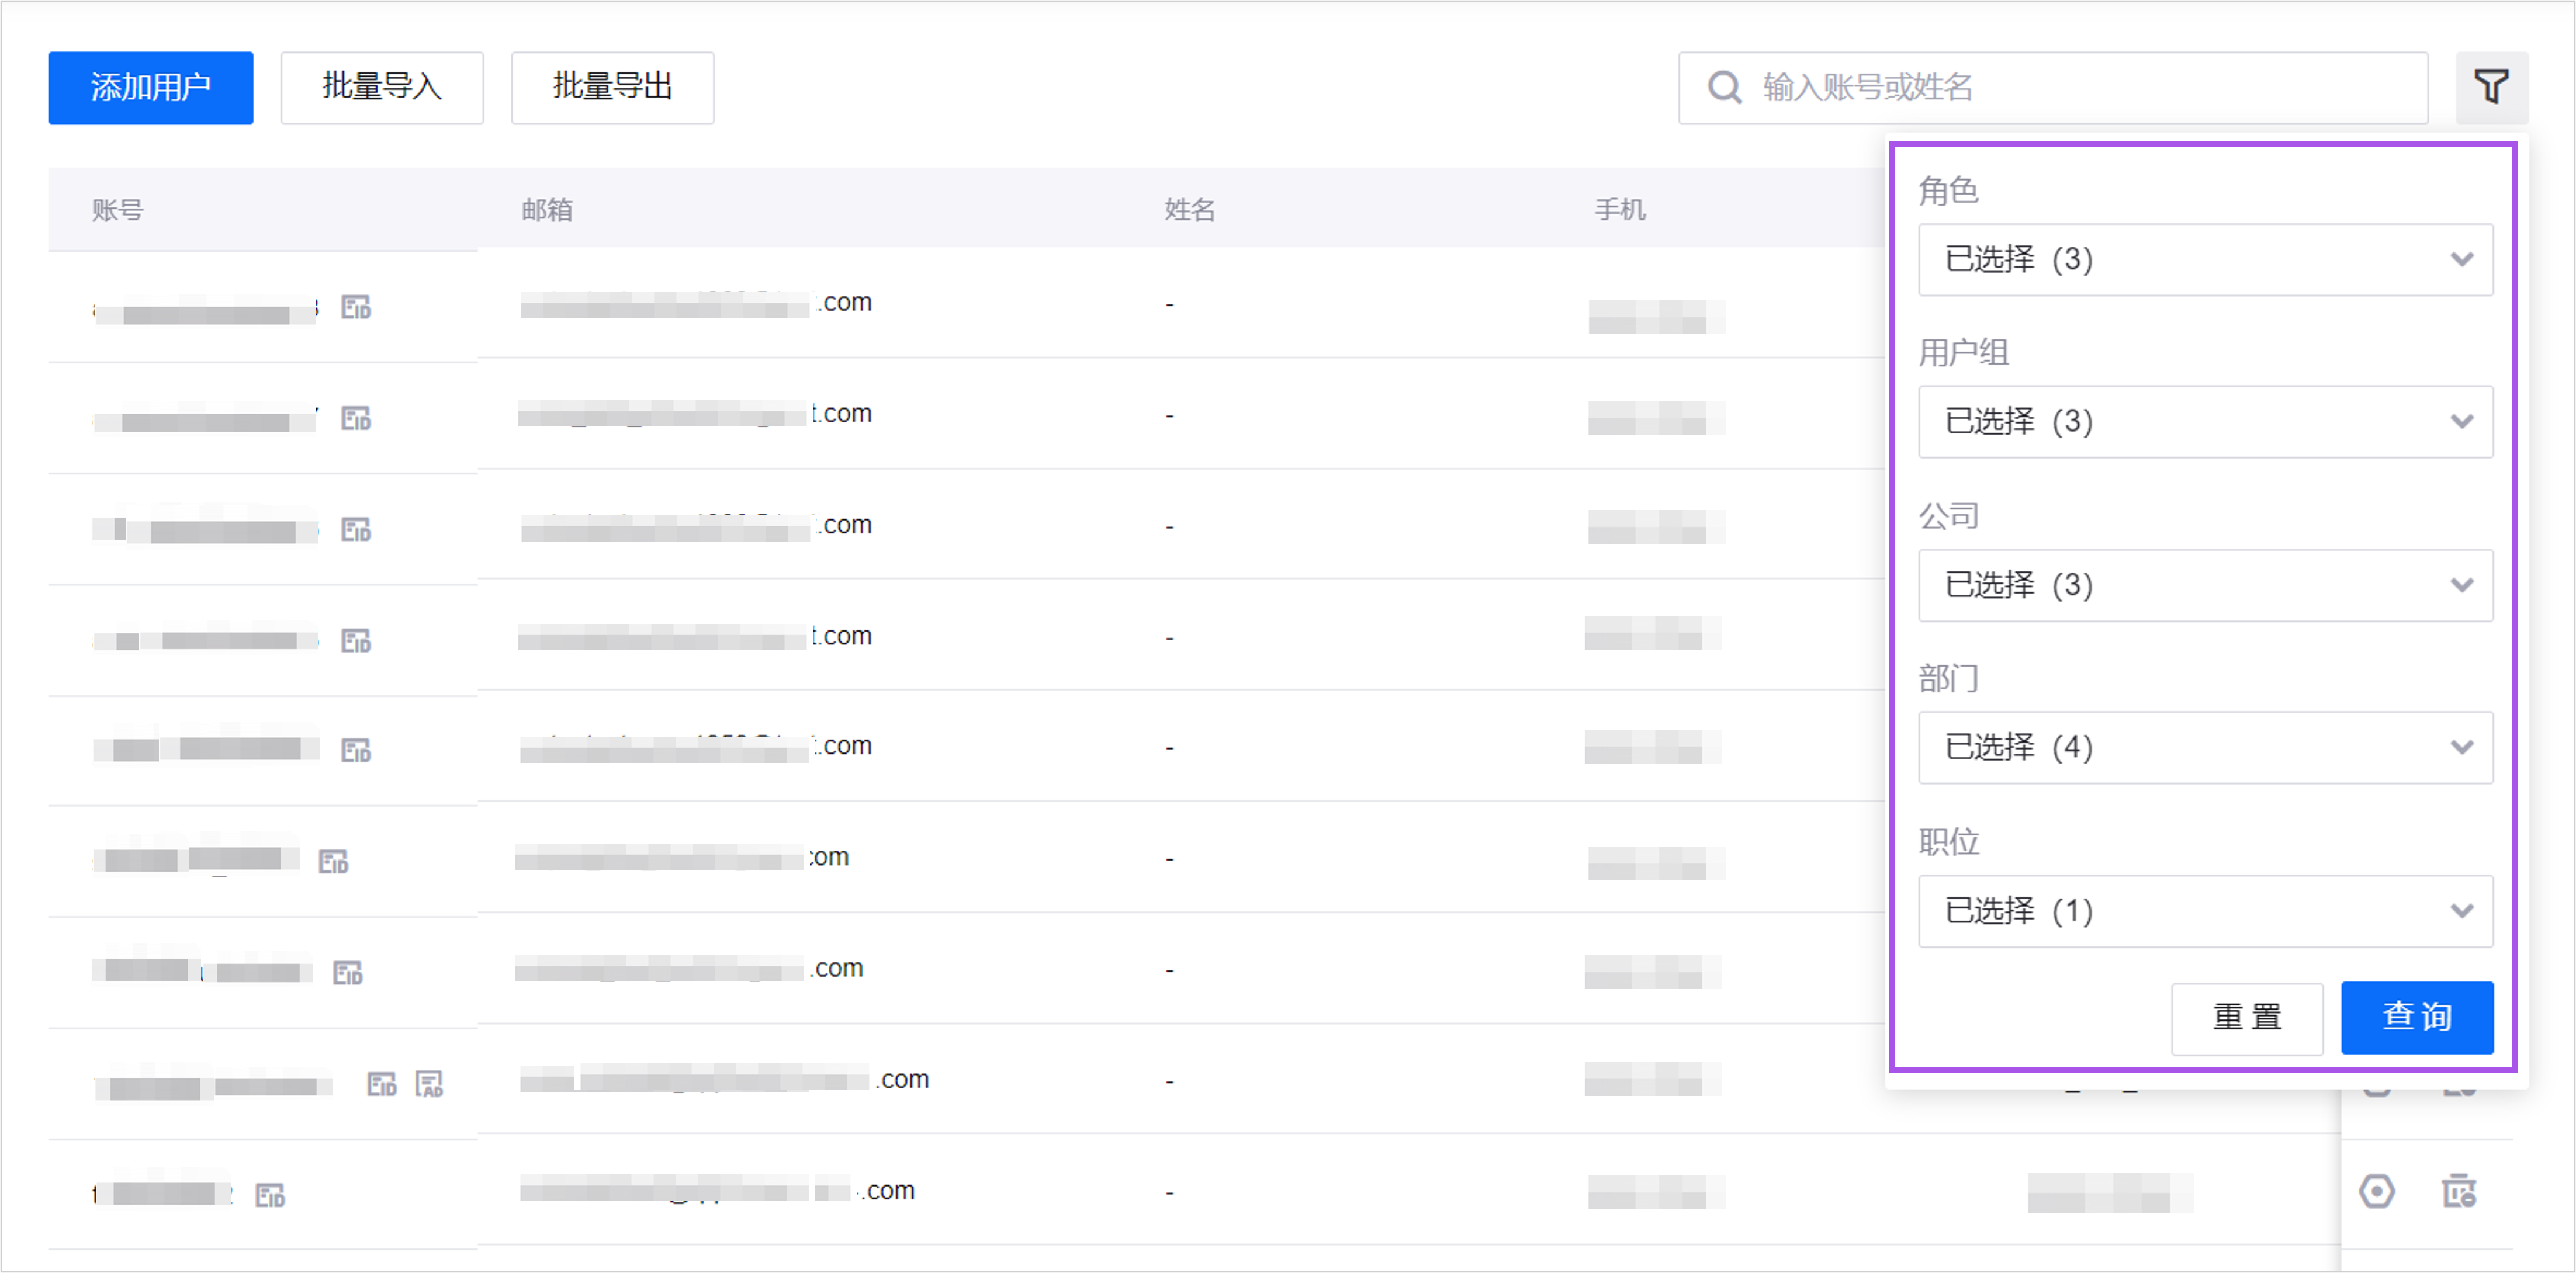
Task: Click the blue 查询 button
Action: tap(2416, 1017)
